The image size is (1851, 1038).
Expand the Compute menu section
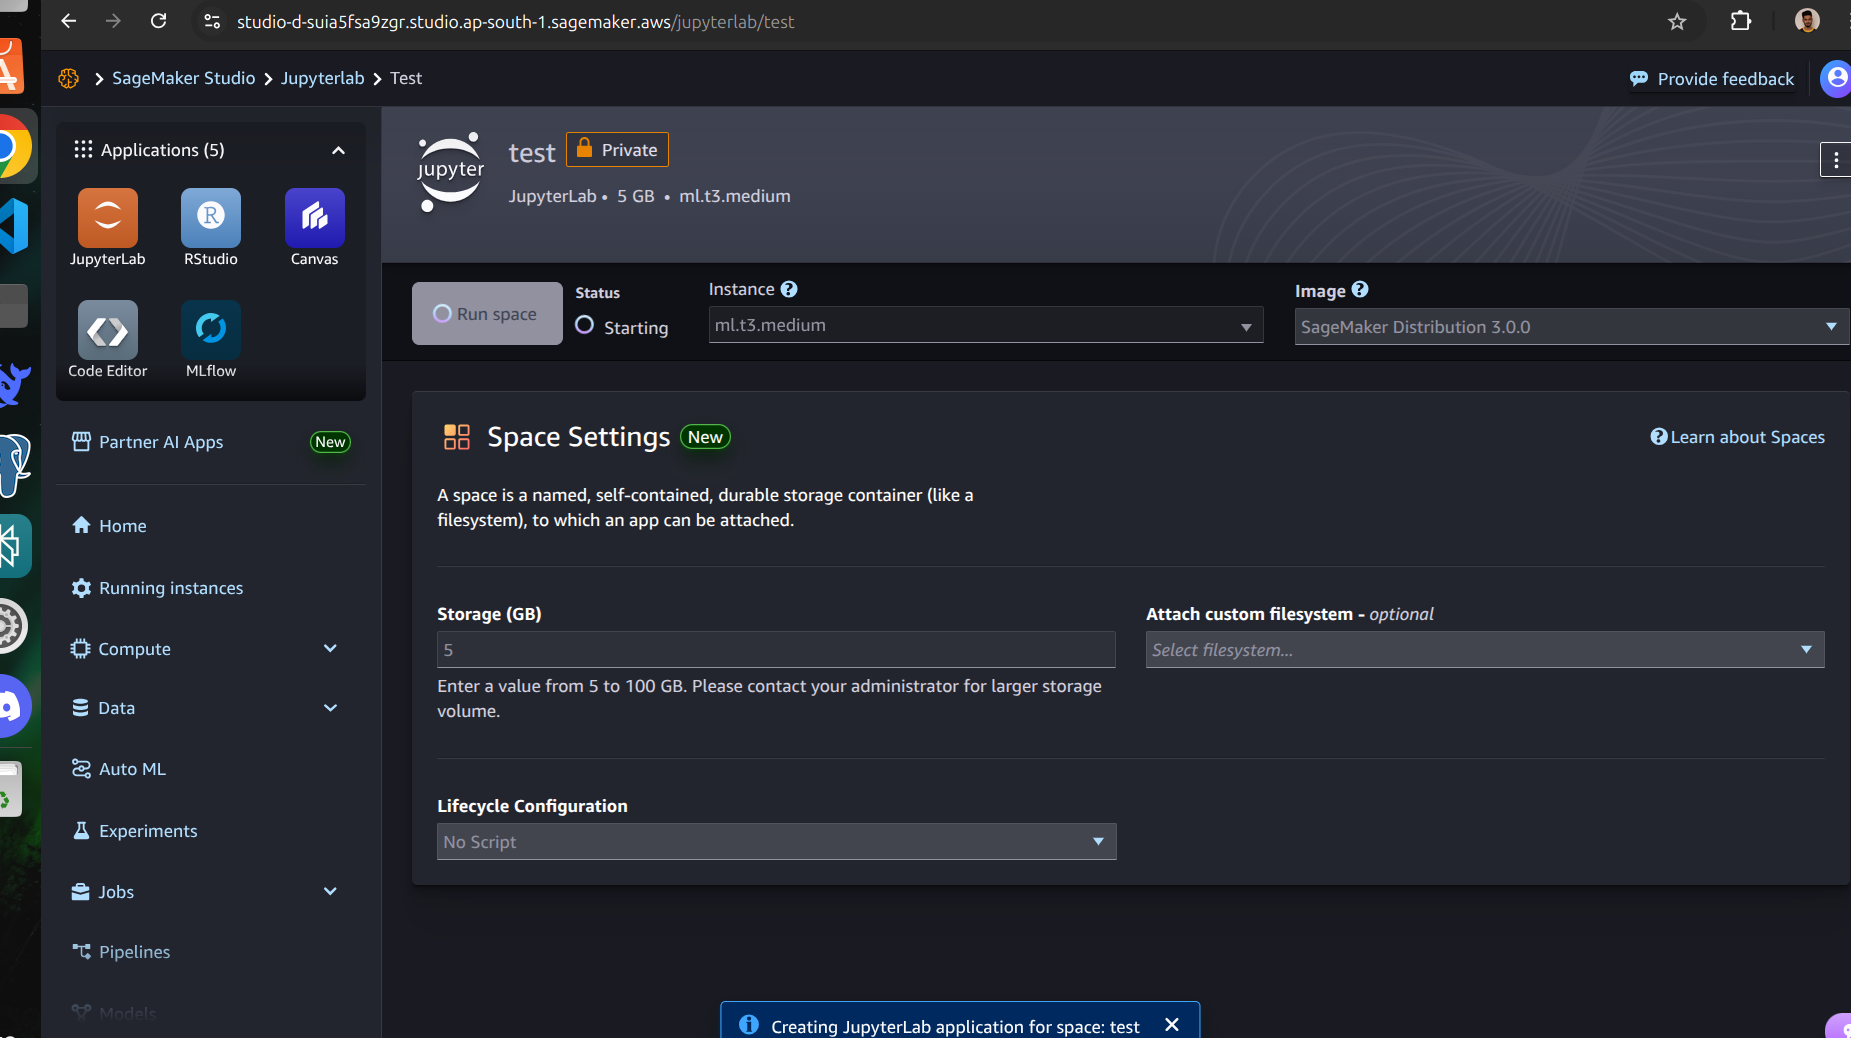[330, 649]
